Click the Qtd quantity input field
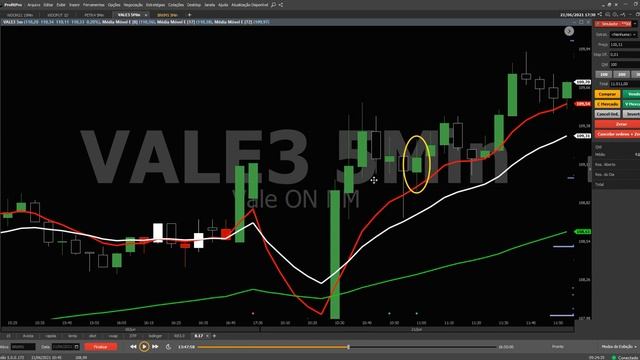The height and width of the screenshot is (360, 640). [x=624, y=64]
